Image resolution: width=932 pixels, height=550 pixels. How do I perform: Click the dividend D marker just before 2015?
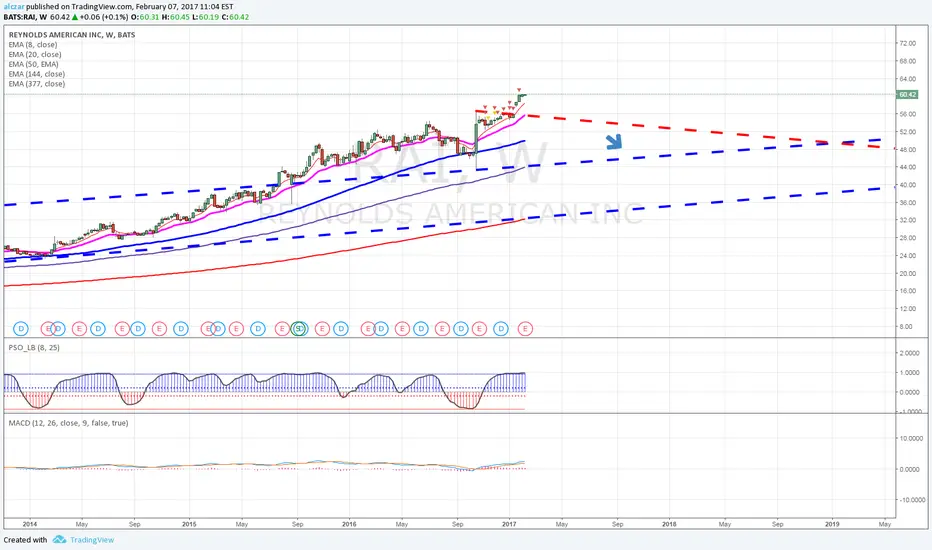tap(181, 328)
